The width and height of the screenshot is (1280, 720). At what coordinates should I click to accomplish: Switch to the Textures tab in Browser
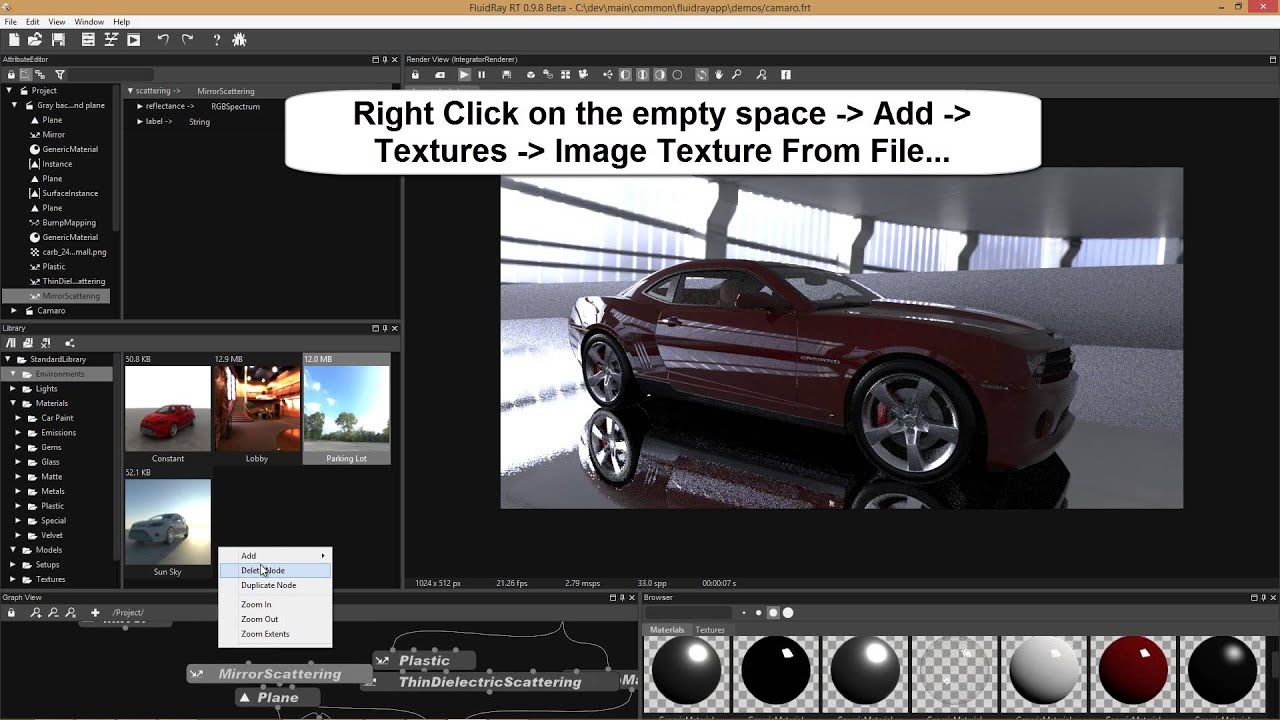tap(710, 630)
